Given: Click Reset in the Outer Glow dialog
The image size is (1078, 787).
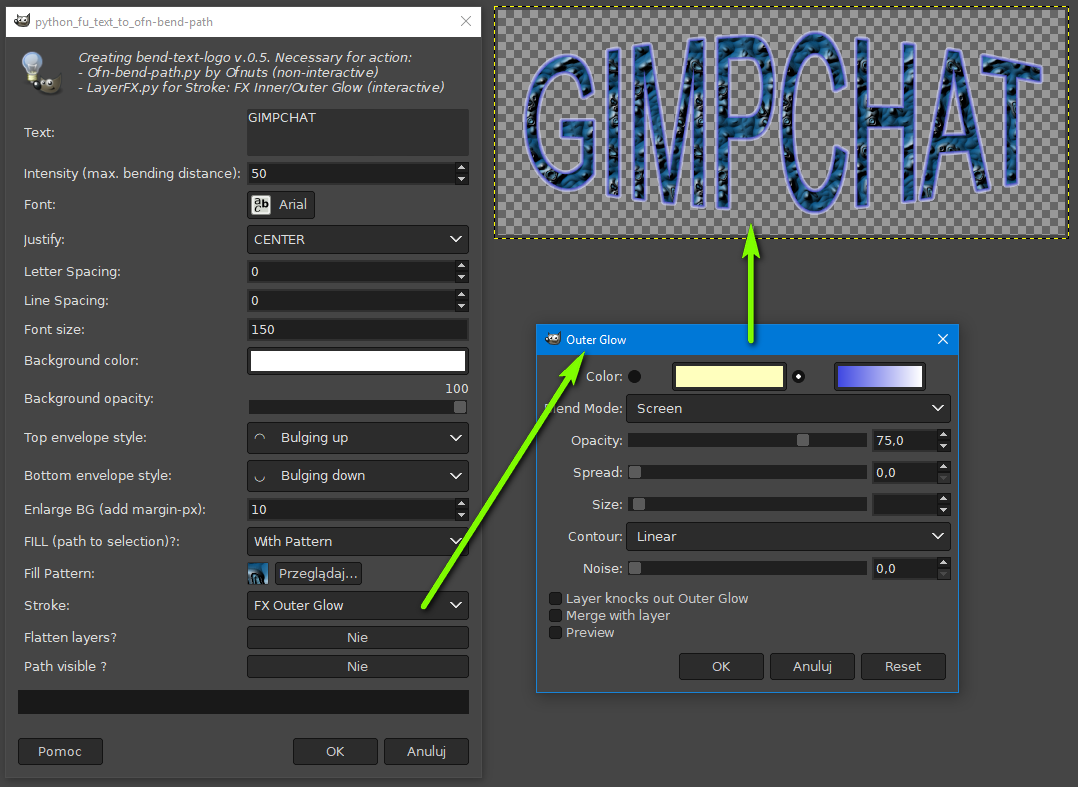Looking at the screenshot, I should tap(903, 666).
